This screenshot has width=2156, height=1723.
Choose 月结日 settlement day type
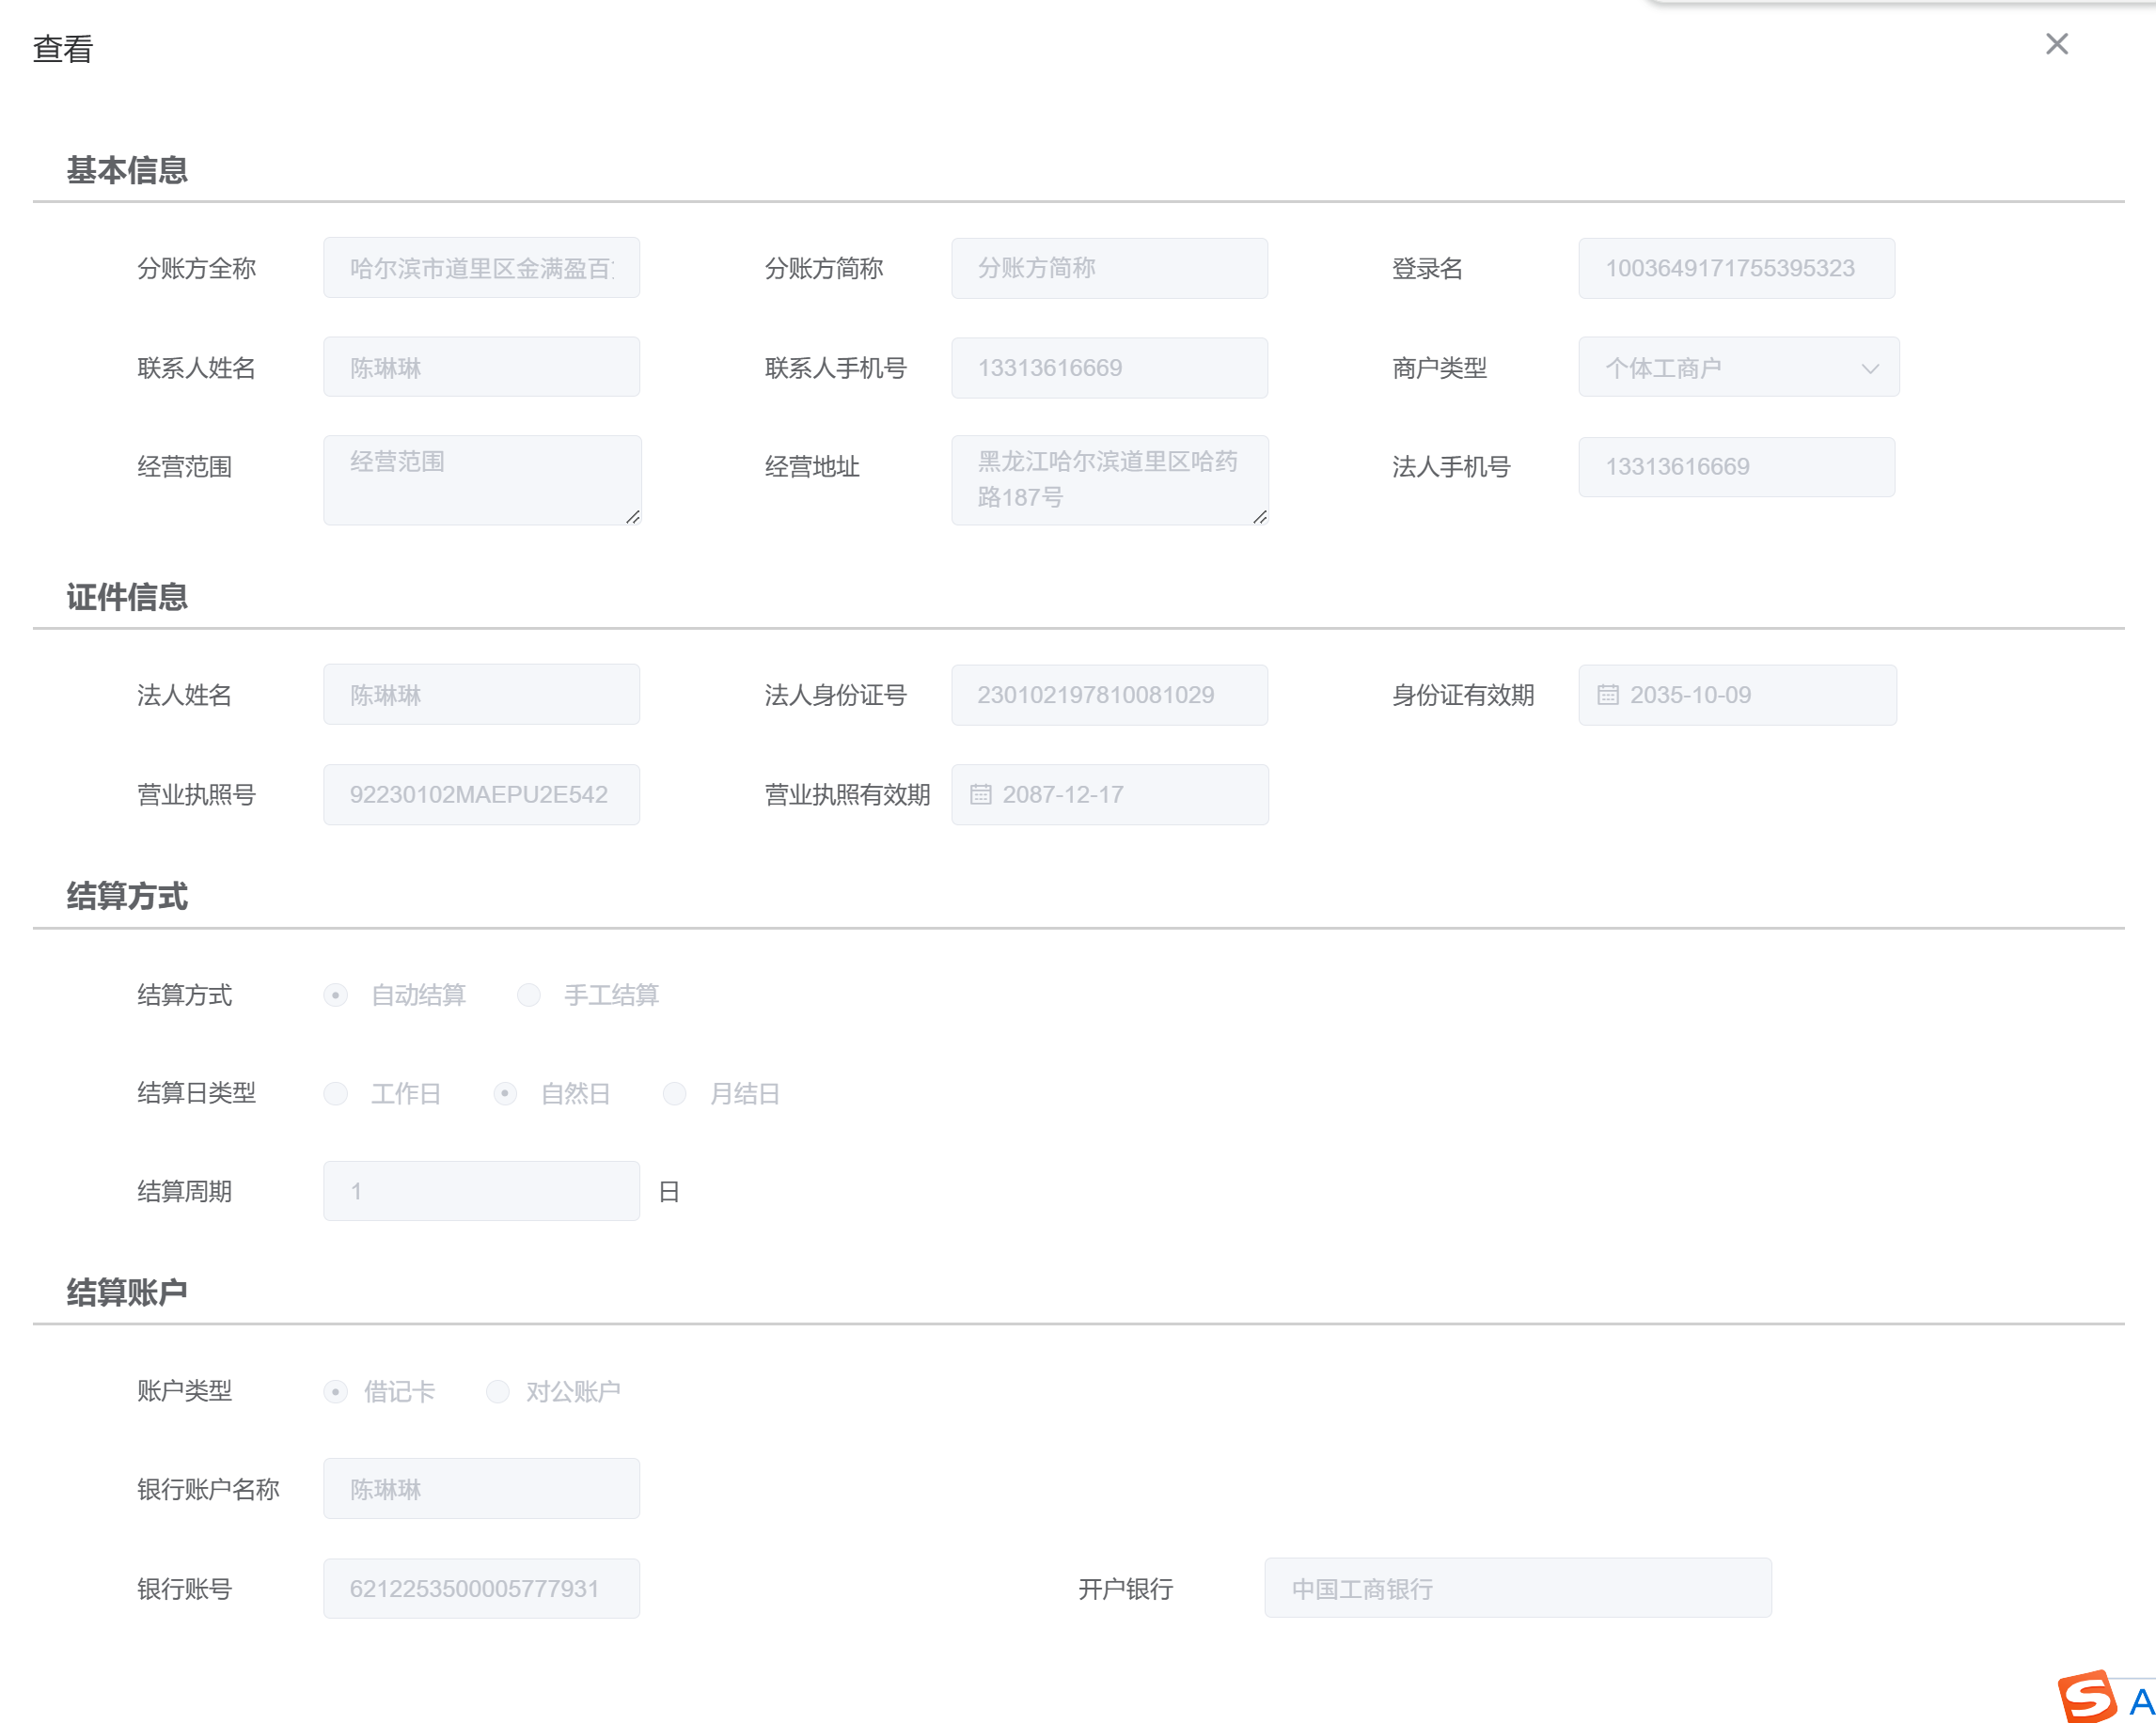[675, 1093]
